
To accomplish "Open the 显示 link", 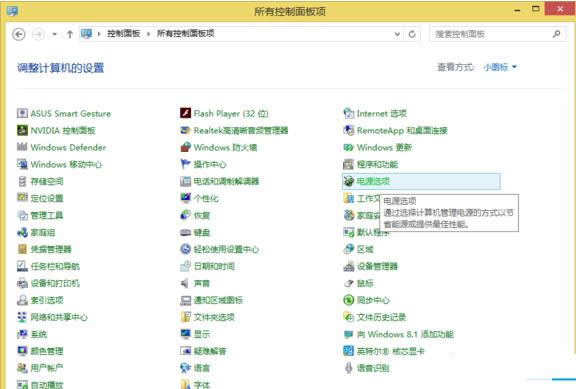I will click(202, 334).
